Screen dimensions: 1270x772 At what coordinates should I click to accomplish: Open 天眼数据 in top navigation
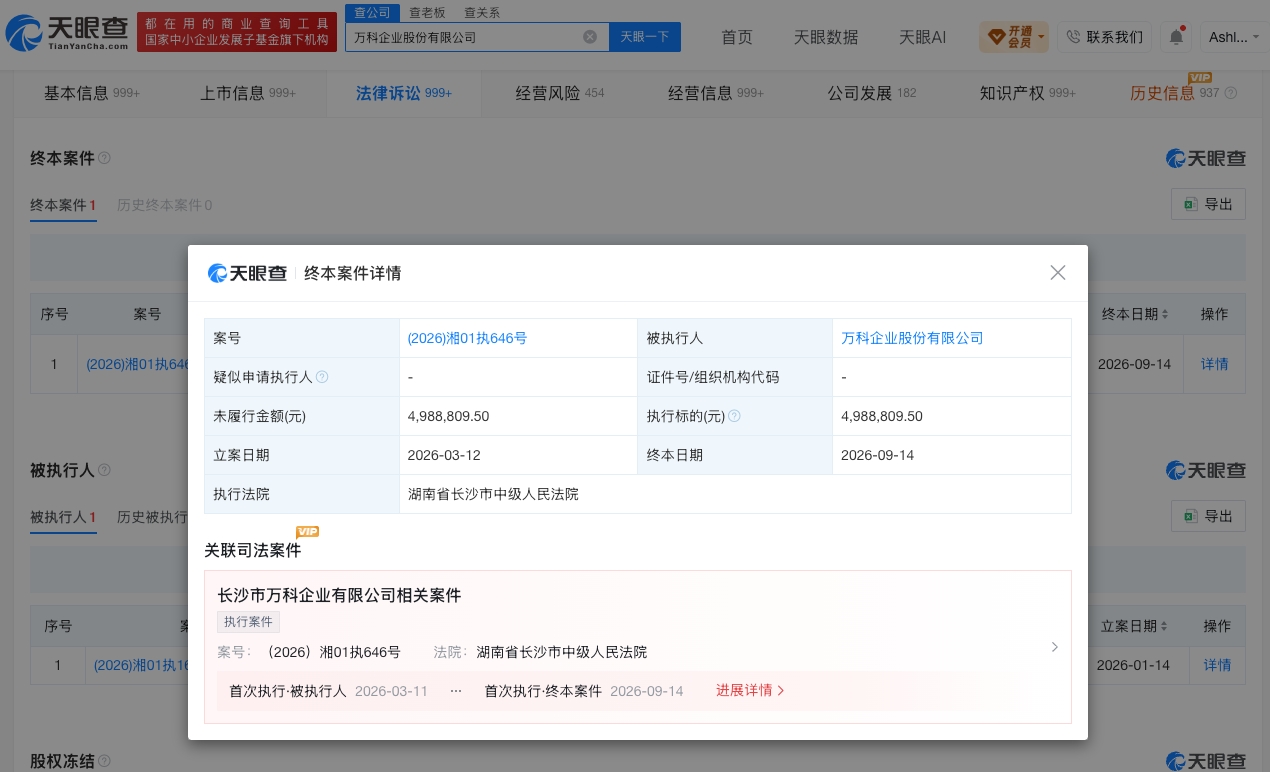(x=826, y=37)
